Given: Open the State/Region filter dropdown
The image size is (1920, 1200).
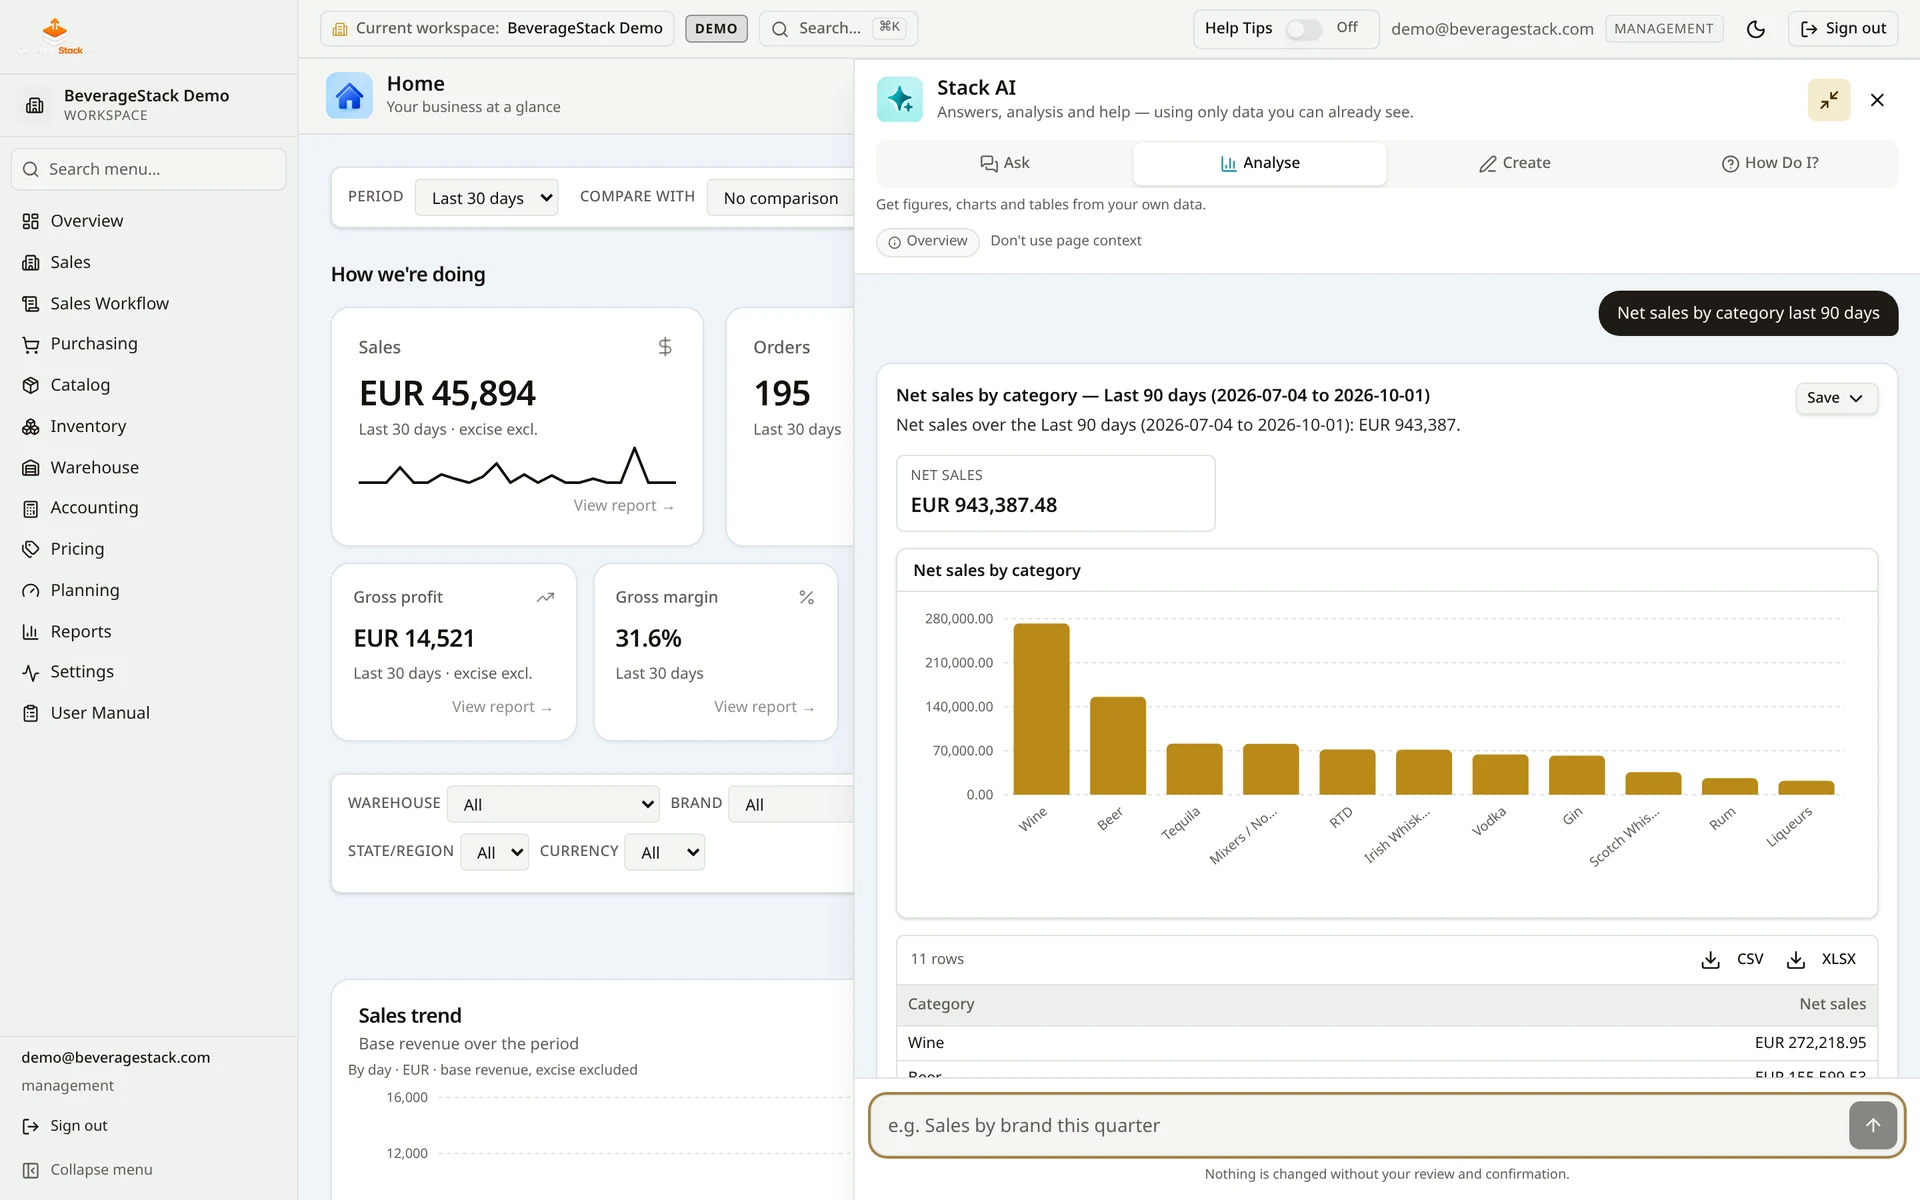Looking at the screenshot, I should click(494, 852).
